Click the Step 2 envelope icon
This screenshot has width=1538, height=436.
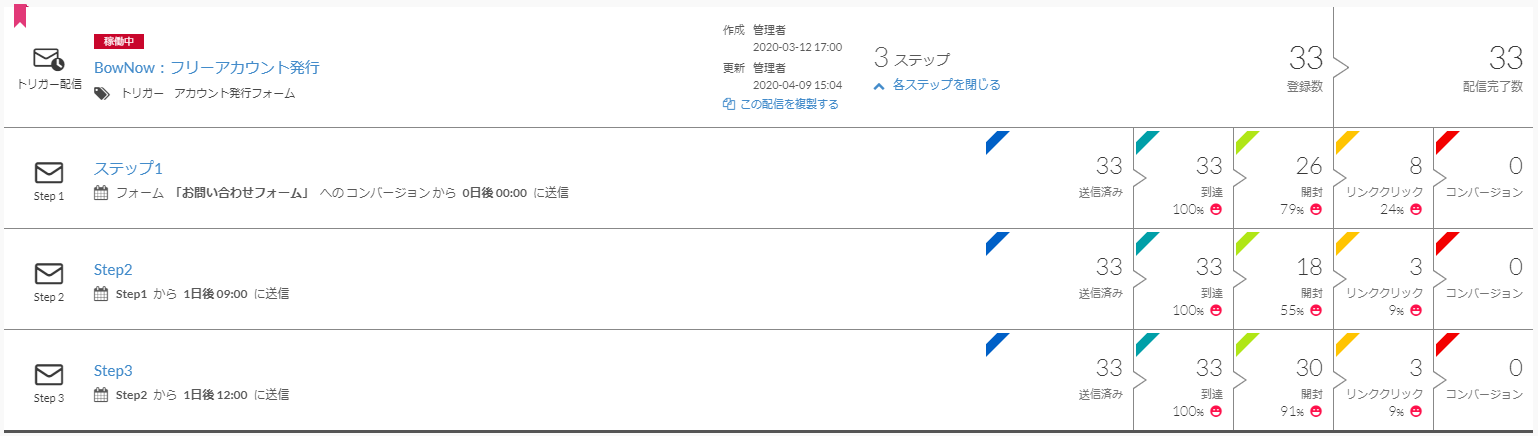coord(49,273)
